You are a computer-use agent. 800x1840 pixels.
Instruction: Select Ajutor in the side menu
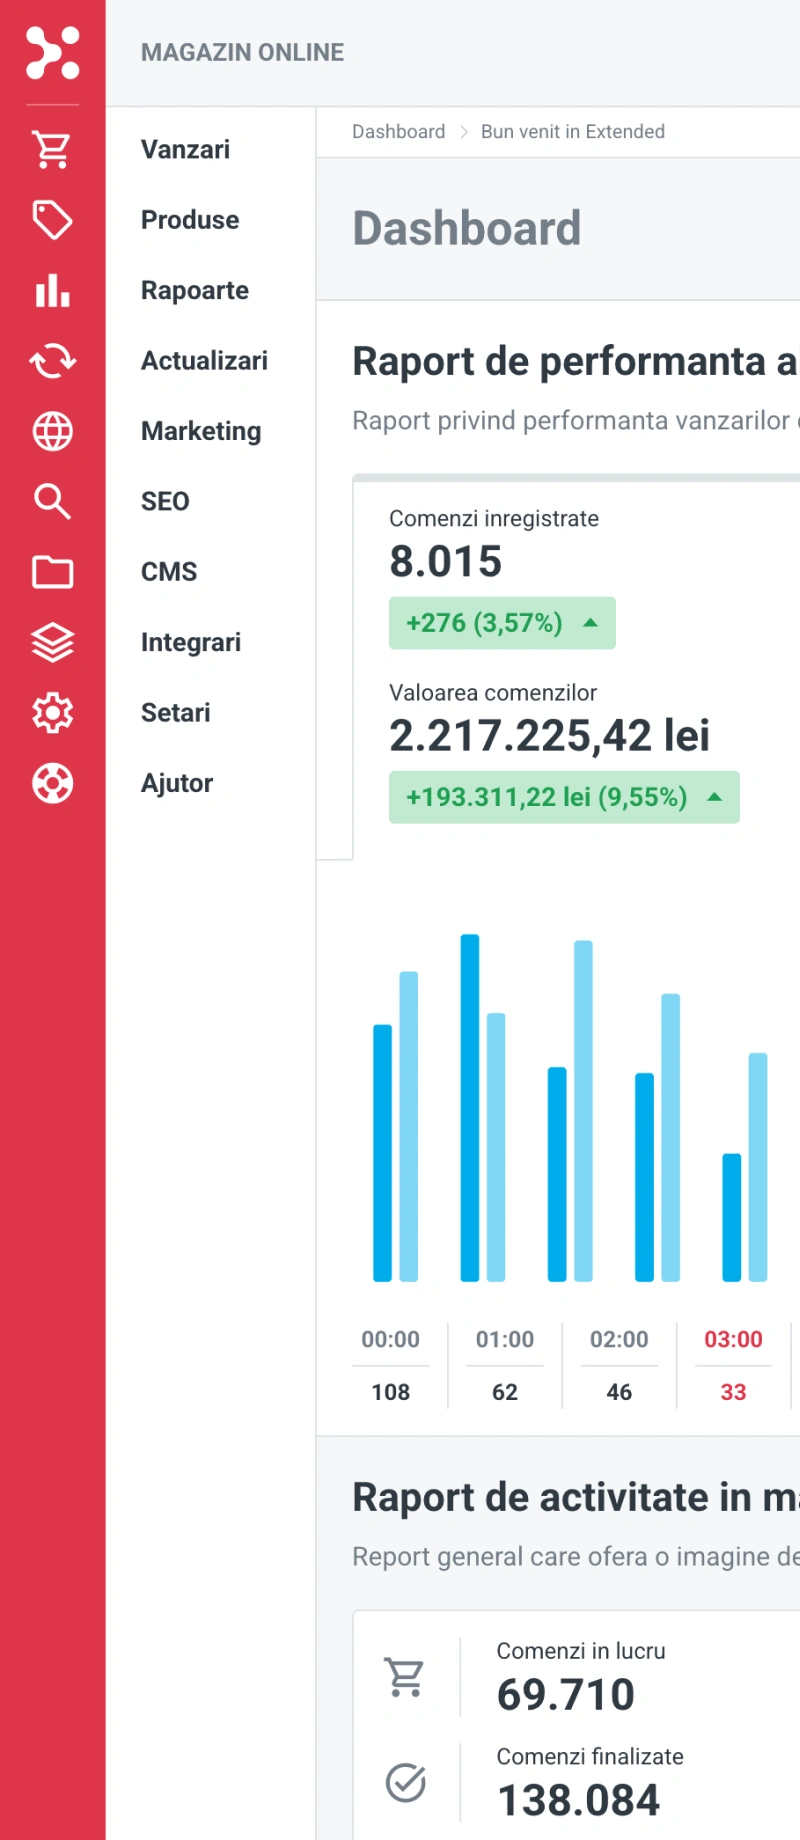click(177, 783)
